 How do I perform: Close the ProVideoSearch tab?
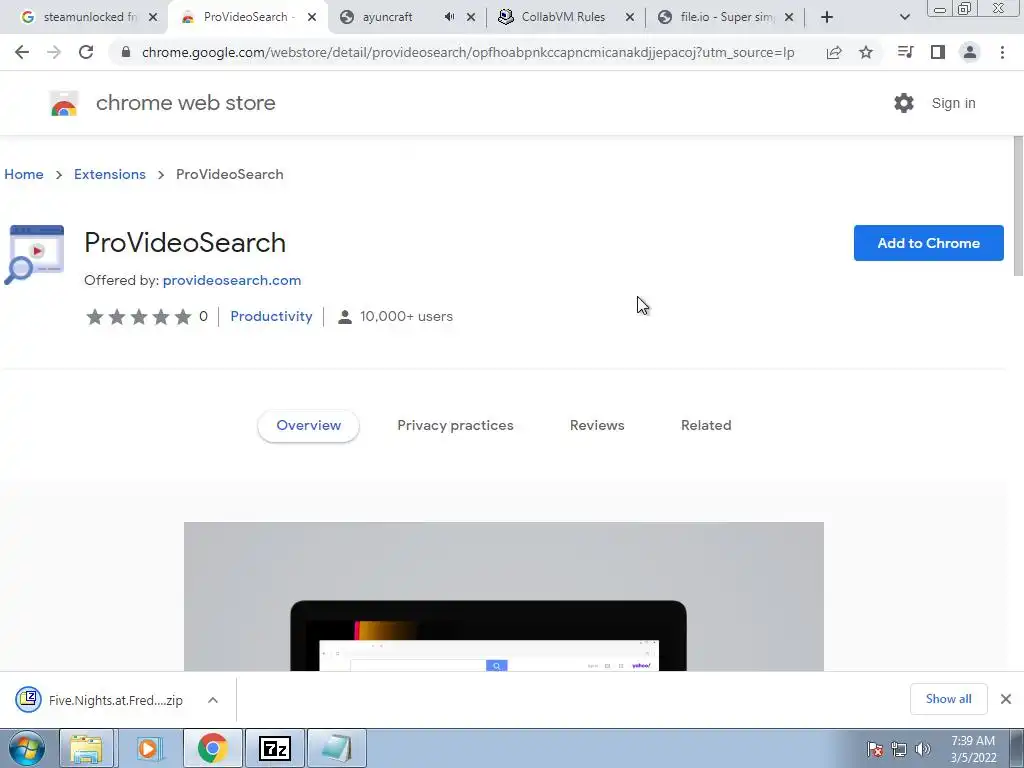[x=312, y=17]
